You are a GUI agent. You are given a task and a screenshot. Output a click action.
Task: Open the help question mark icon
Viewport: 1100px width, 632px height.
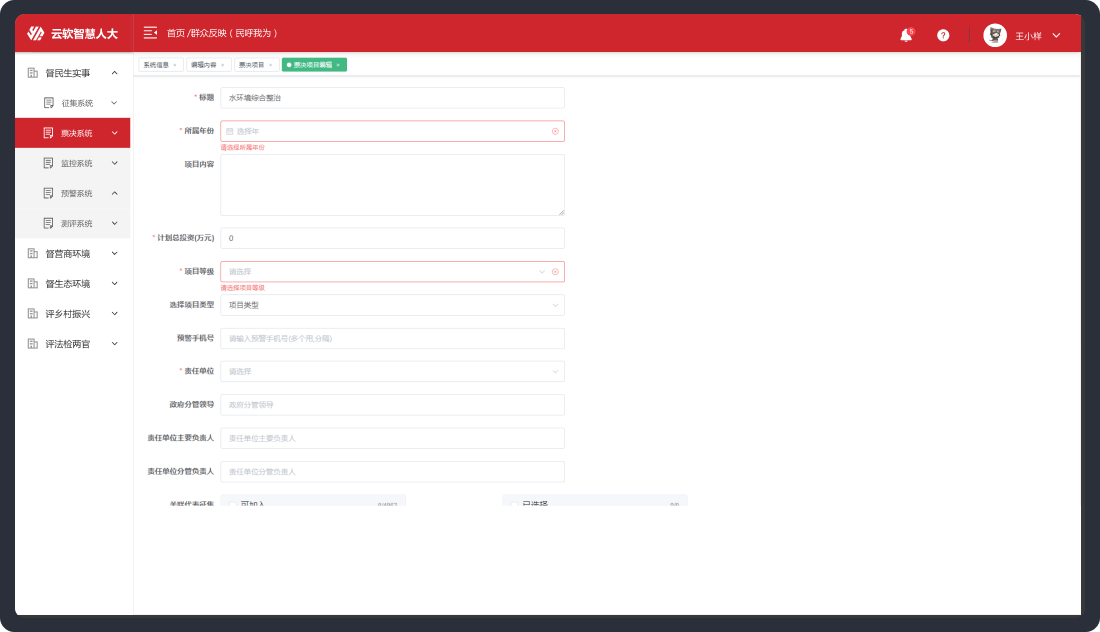click(x=943, y=35)
